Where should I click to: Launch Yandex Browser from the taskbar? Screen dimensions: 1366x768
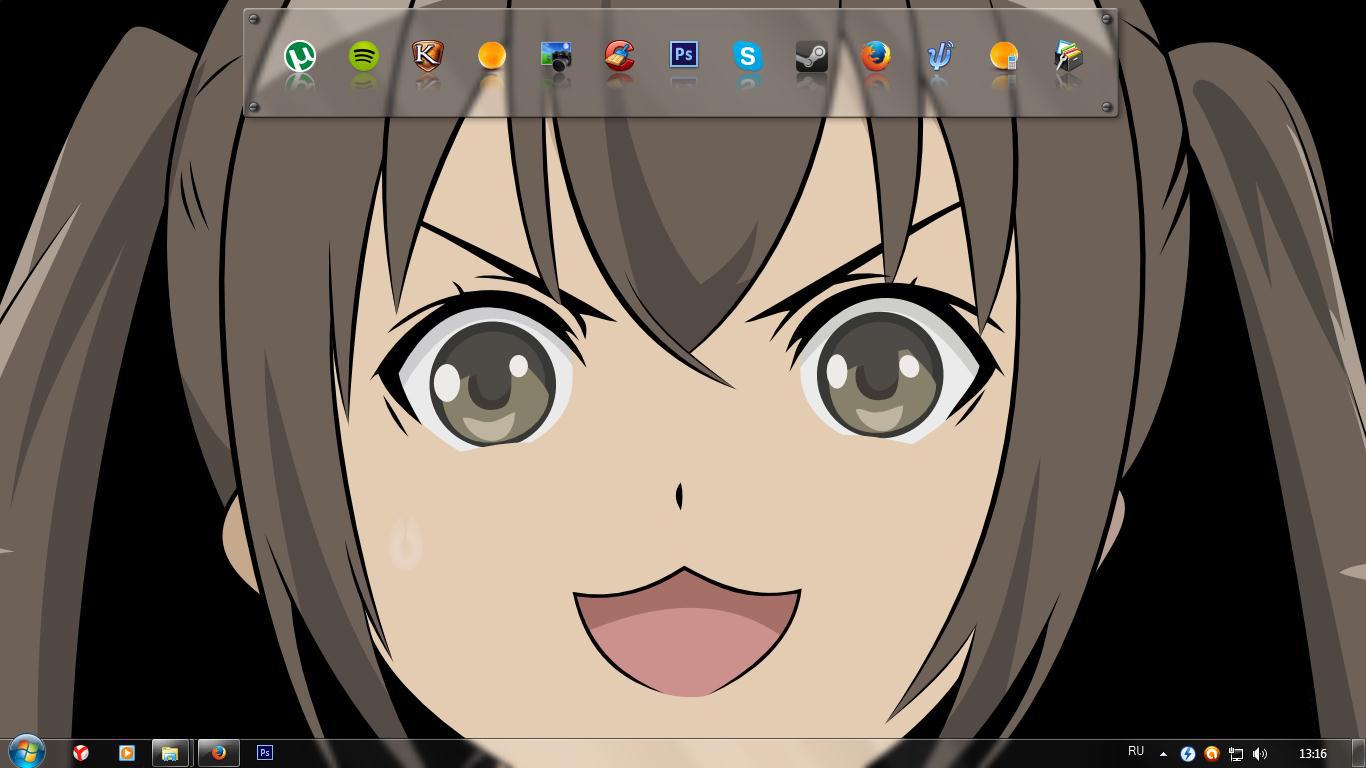click(x=81, y=753)
